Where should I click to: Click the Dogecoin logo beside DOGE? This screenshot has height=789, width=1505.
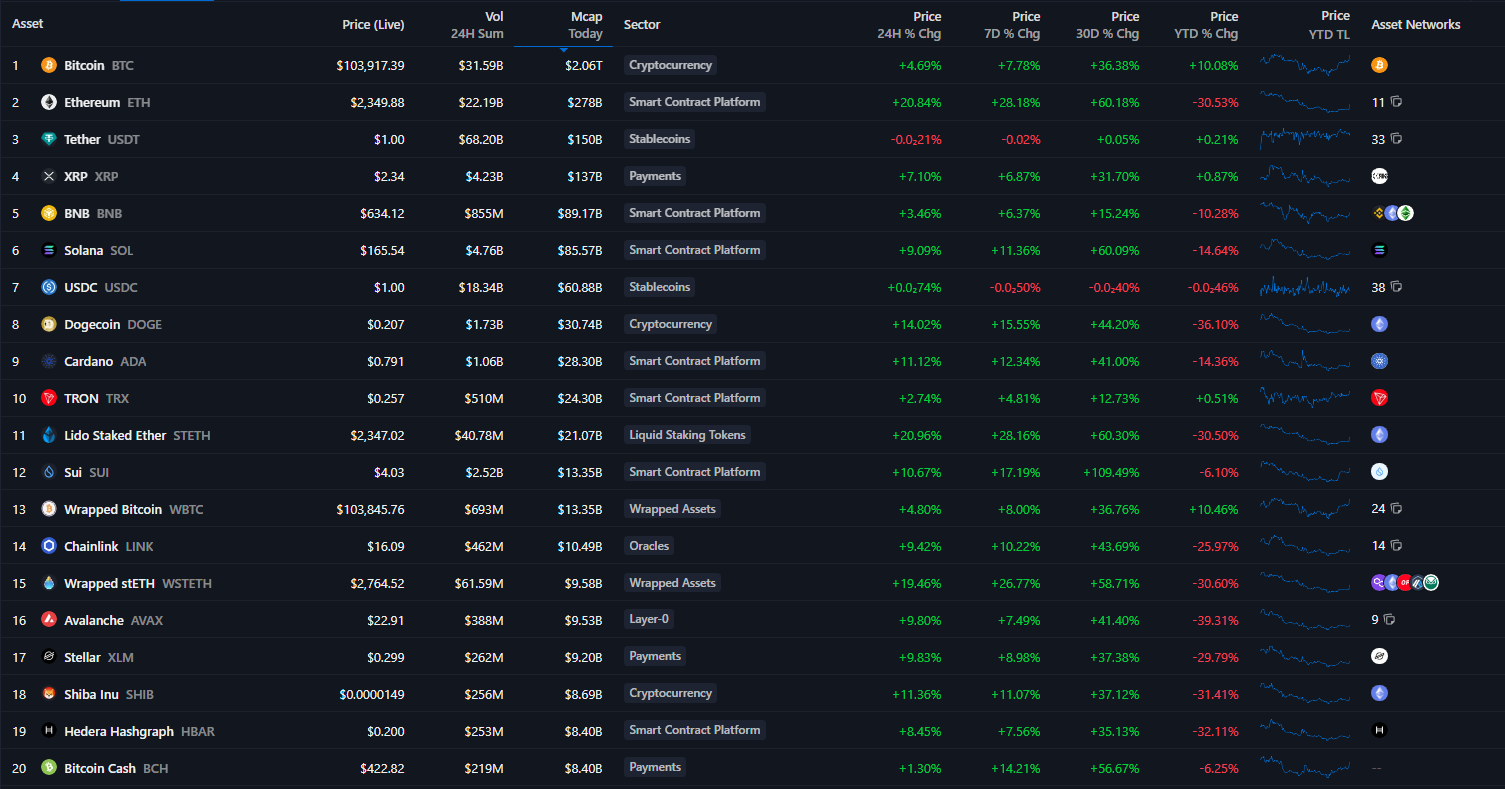coord(49,324)
